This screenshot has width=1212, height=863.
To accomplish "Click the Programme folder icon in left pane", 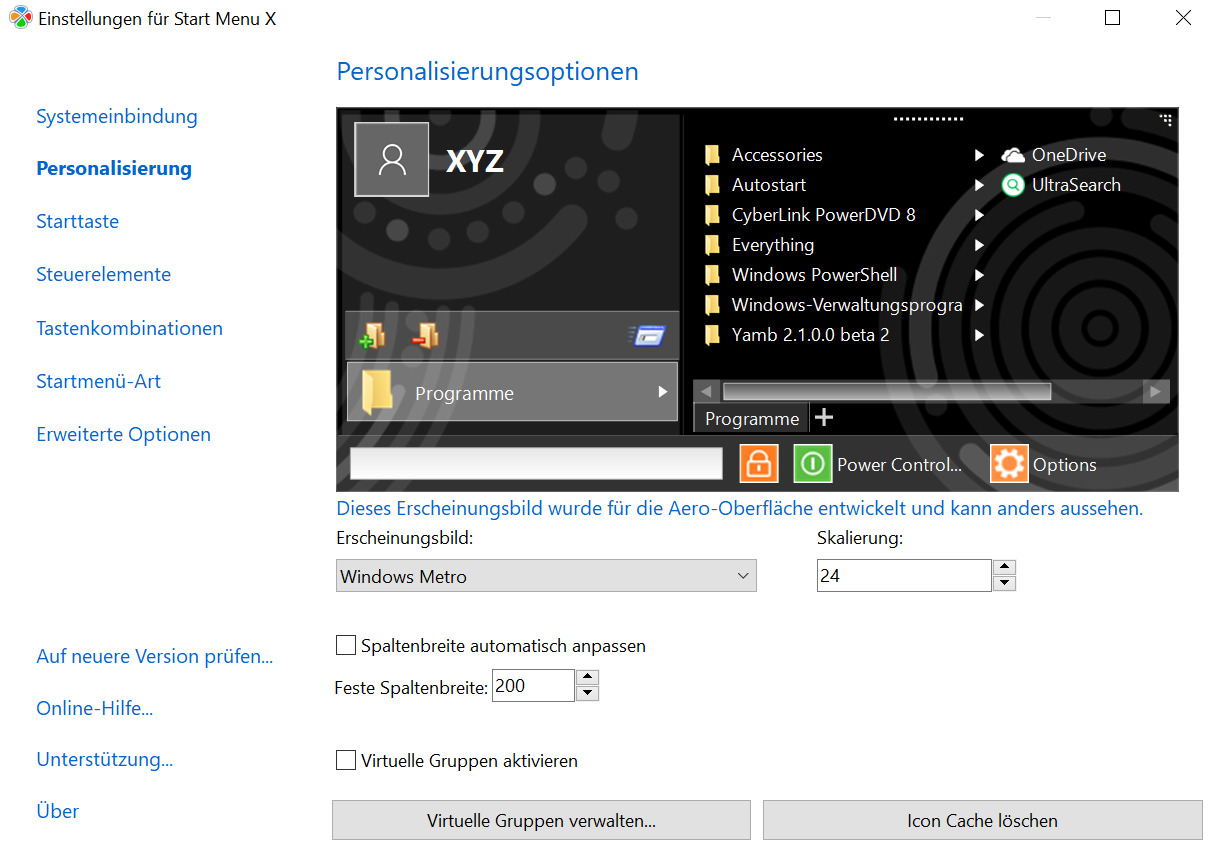I will coord(377,392).
